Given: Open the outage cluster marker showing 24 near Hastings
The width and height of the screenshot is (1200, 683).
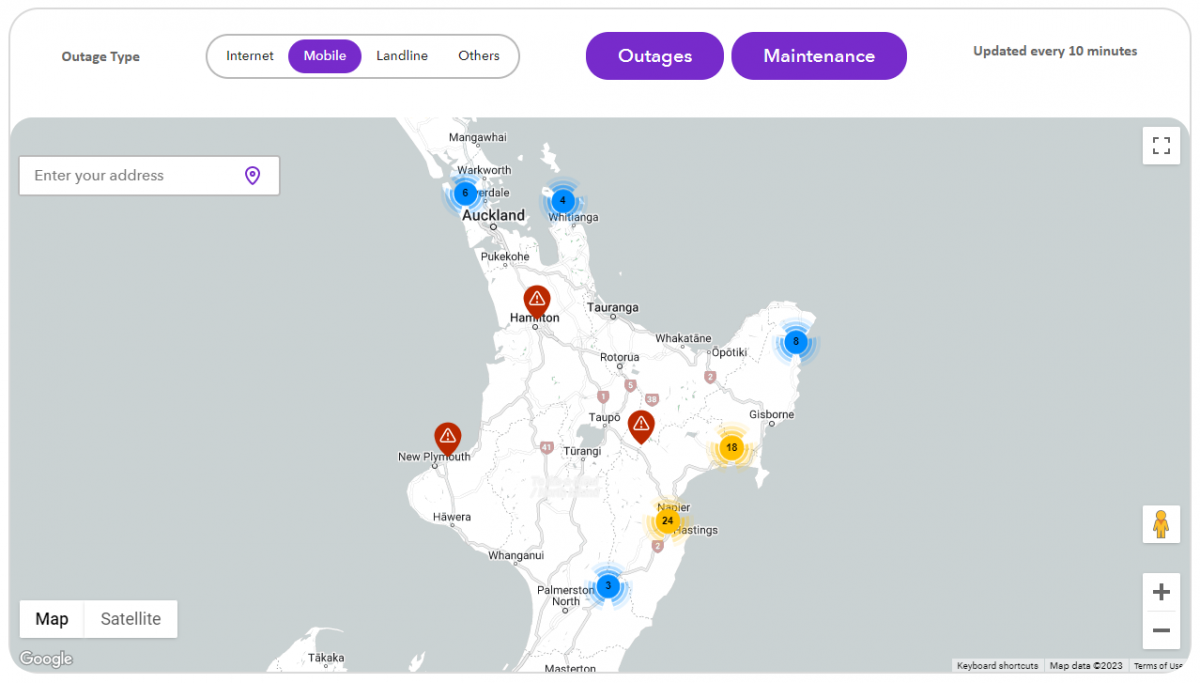Looking at the screenshot, I should tap(668, 521).
